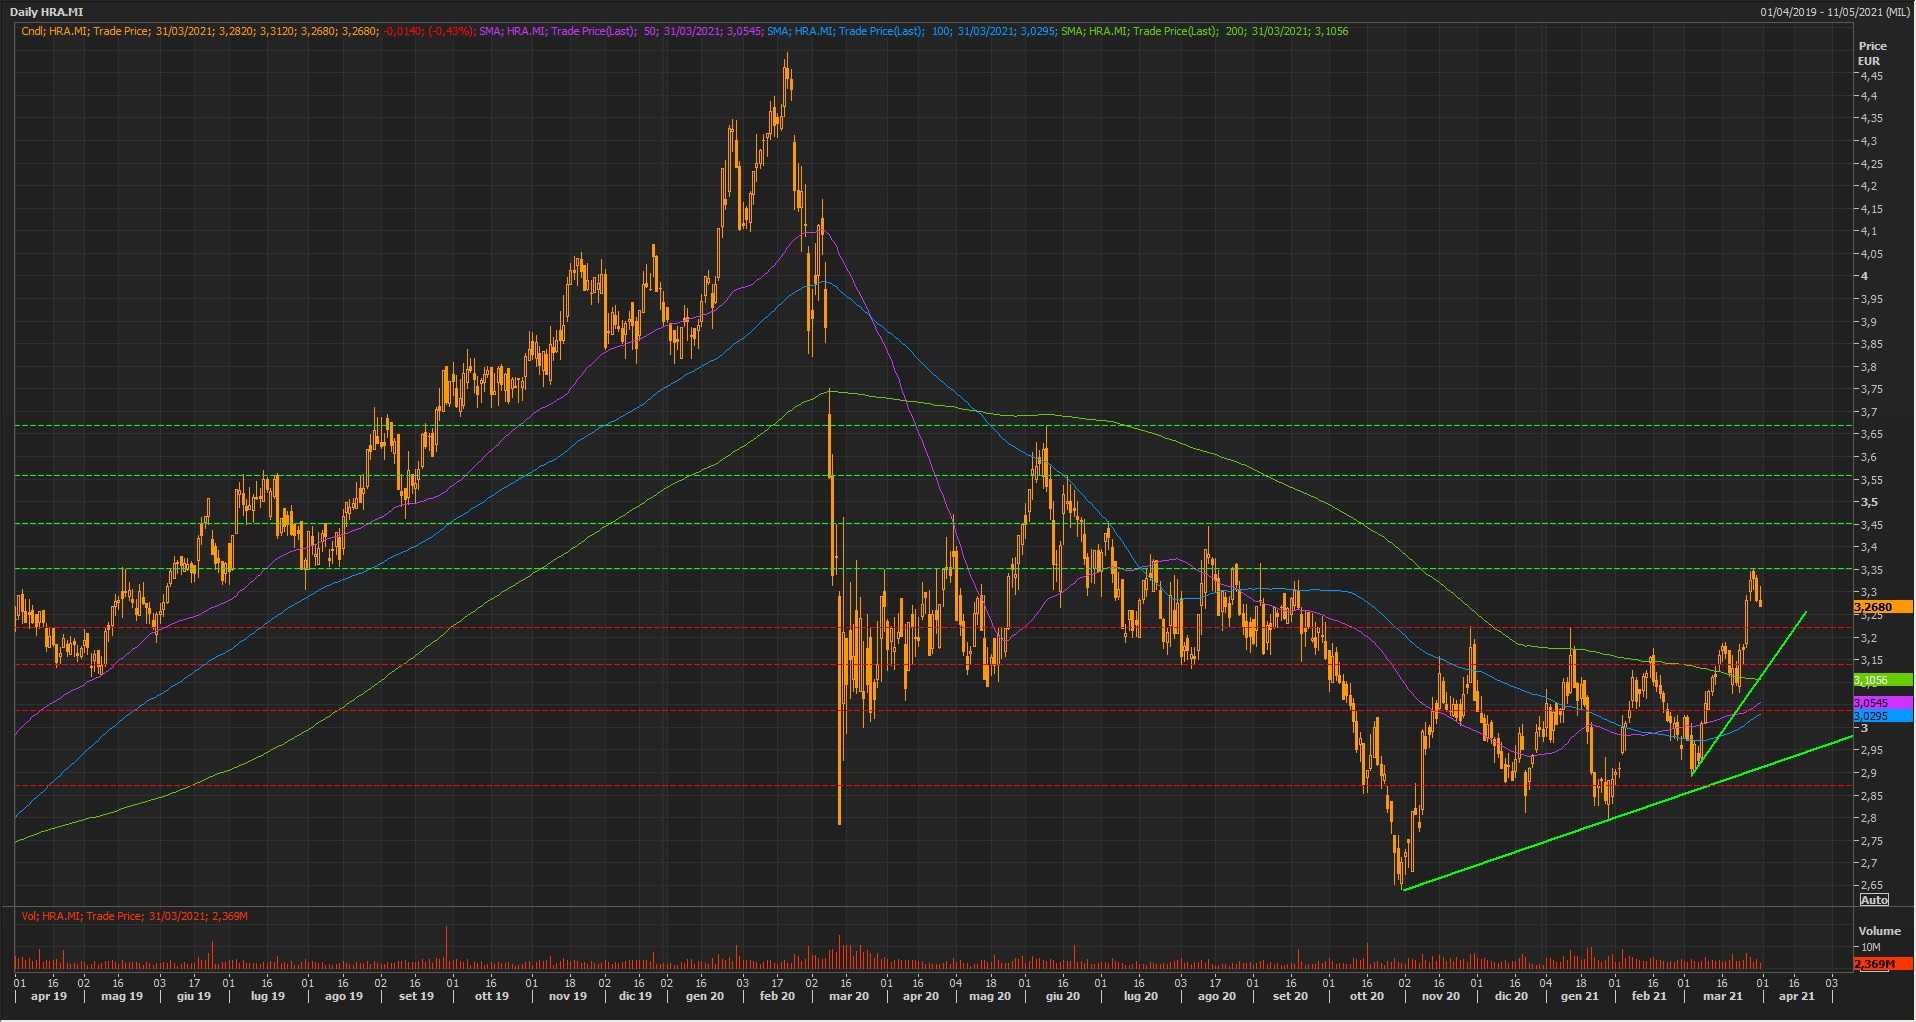Image resolution: width=1916 pixels, height=1022 pixels.
Task: Click the Daily HRA.MI chart title
Action: (47, 12)
